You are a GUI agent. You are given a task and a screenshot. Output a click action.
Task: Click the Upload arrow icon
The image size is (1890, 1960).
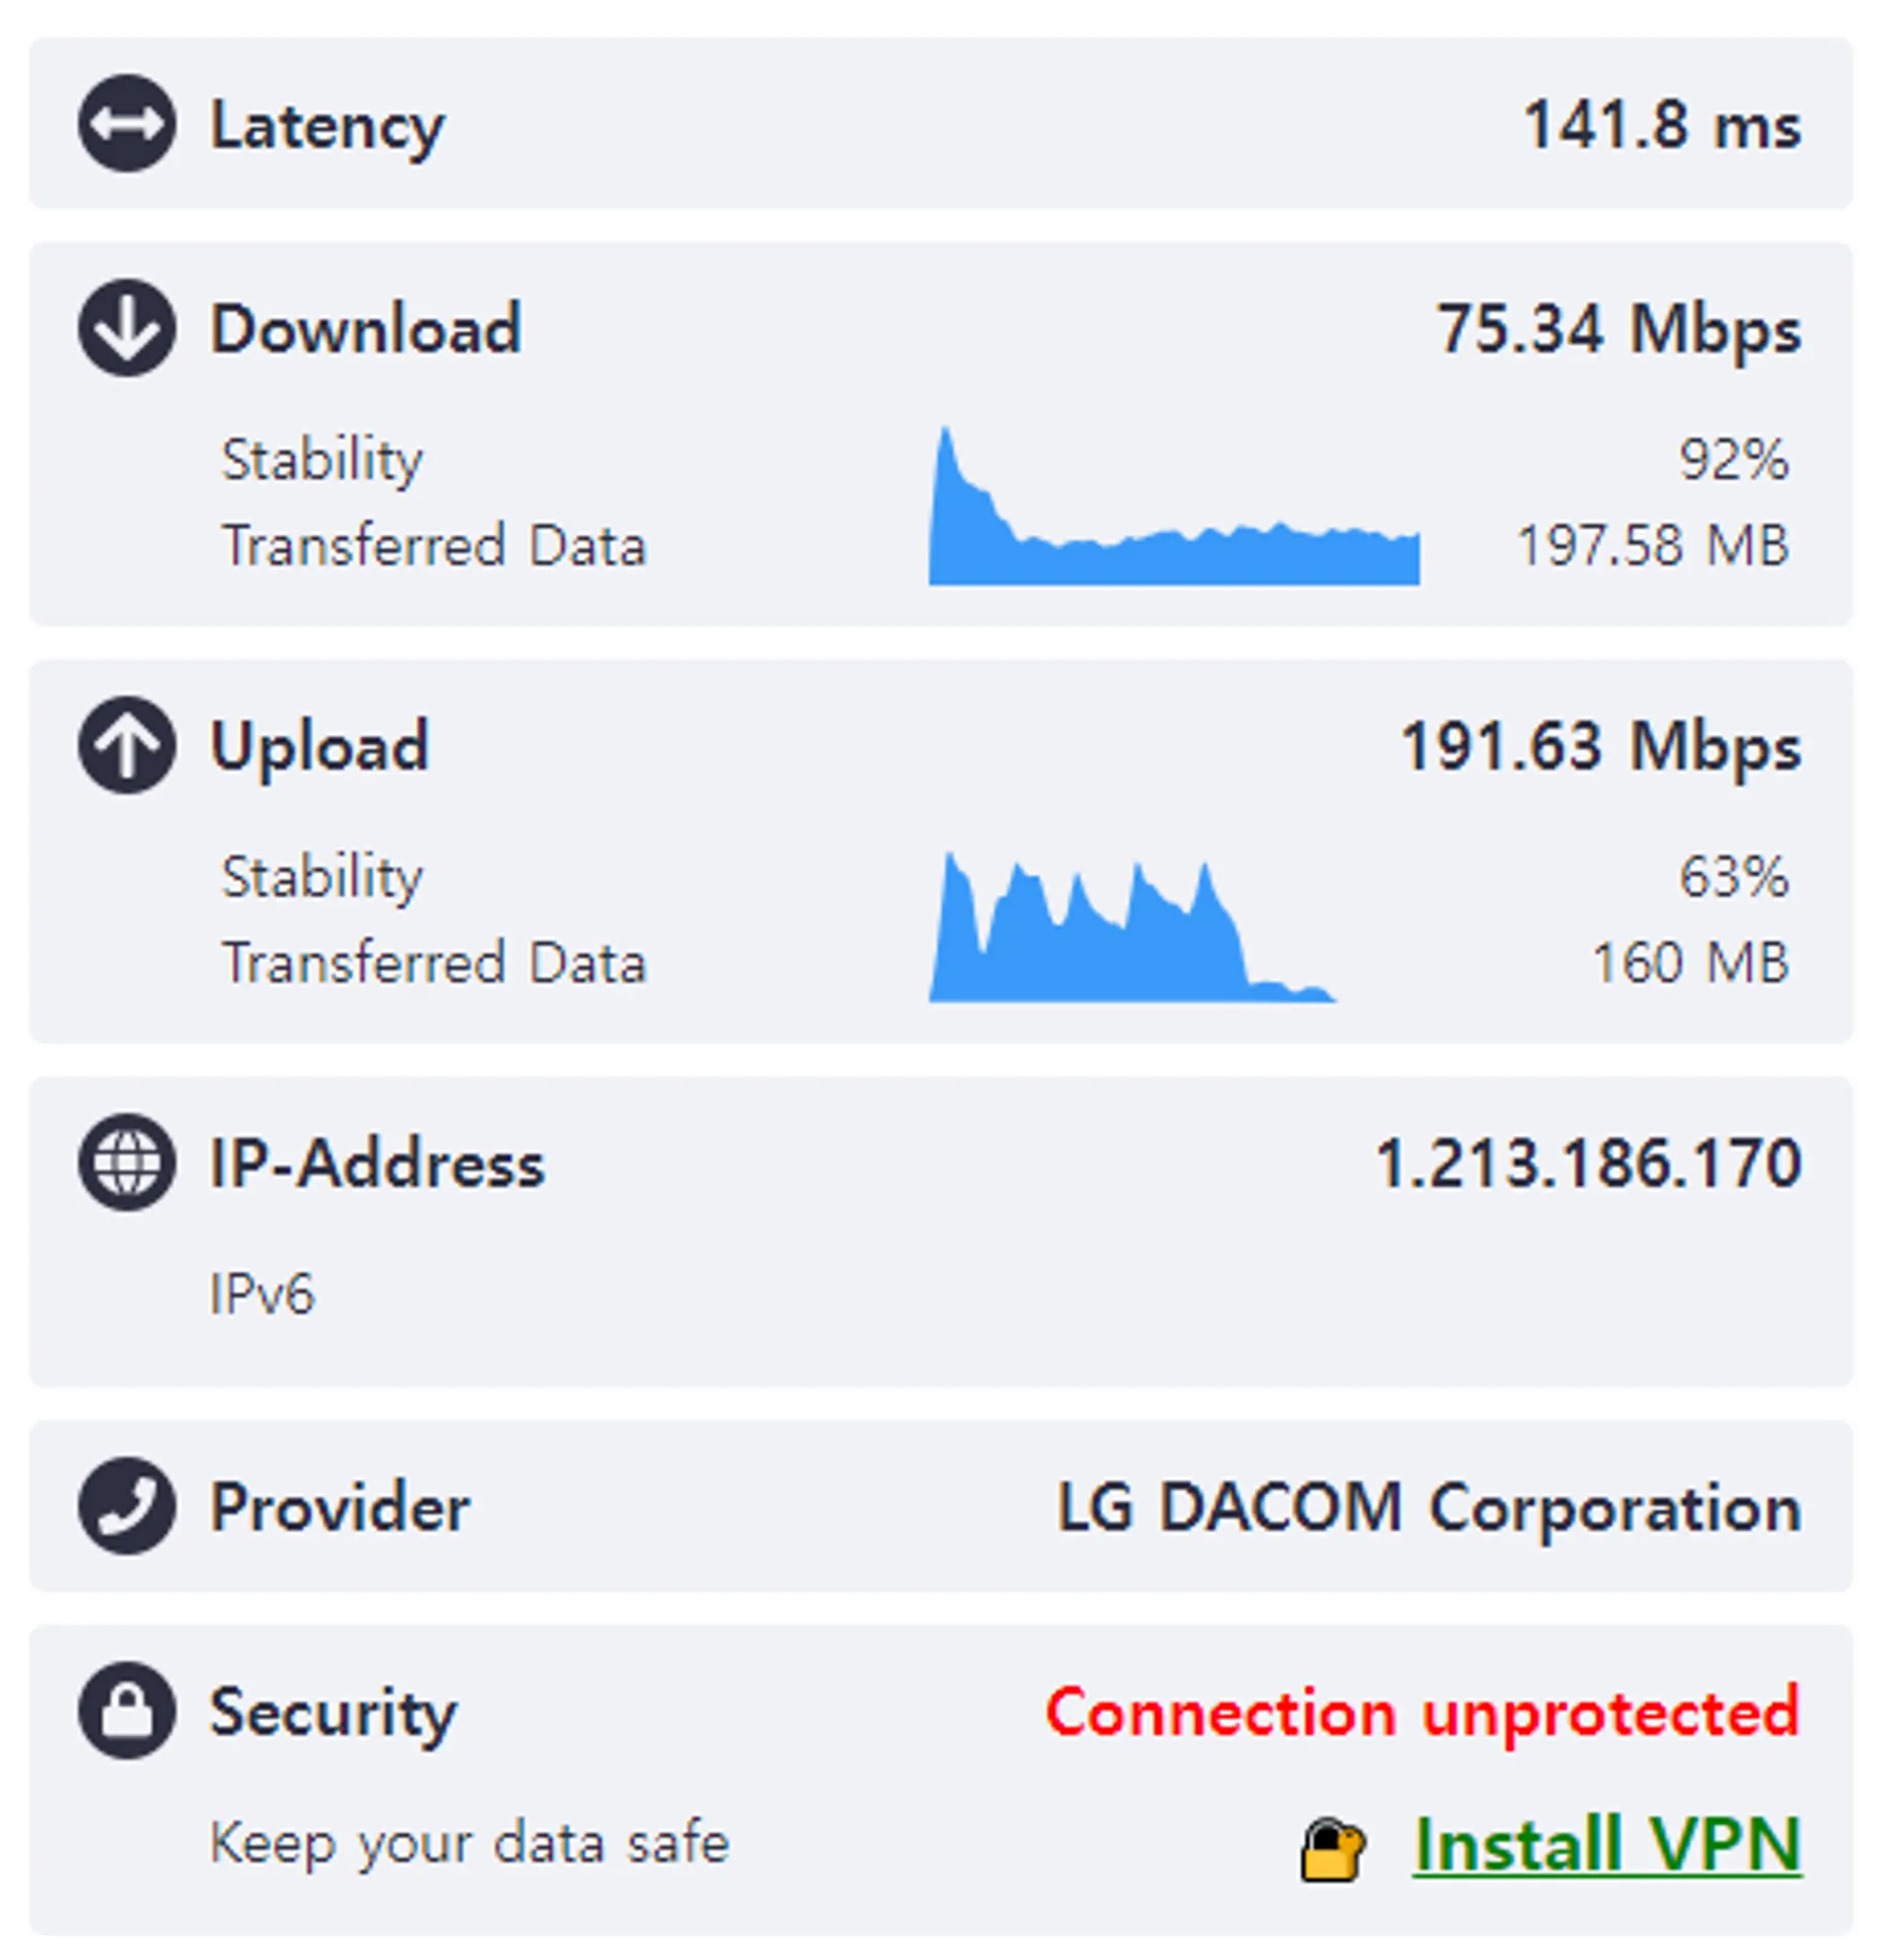[127, 745]
